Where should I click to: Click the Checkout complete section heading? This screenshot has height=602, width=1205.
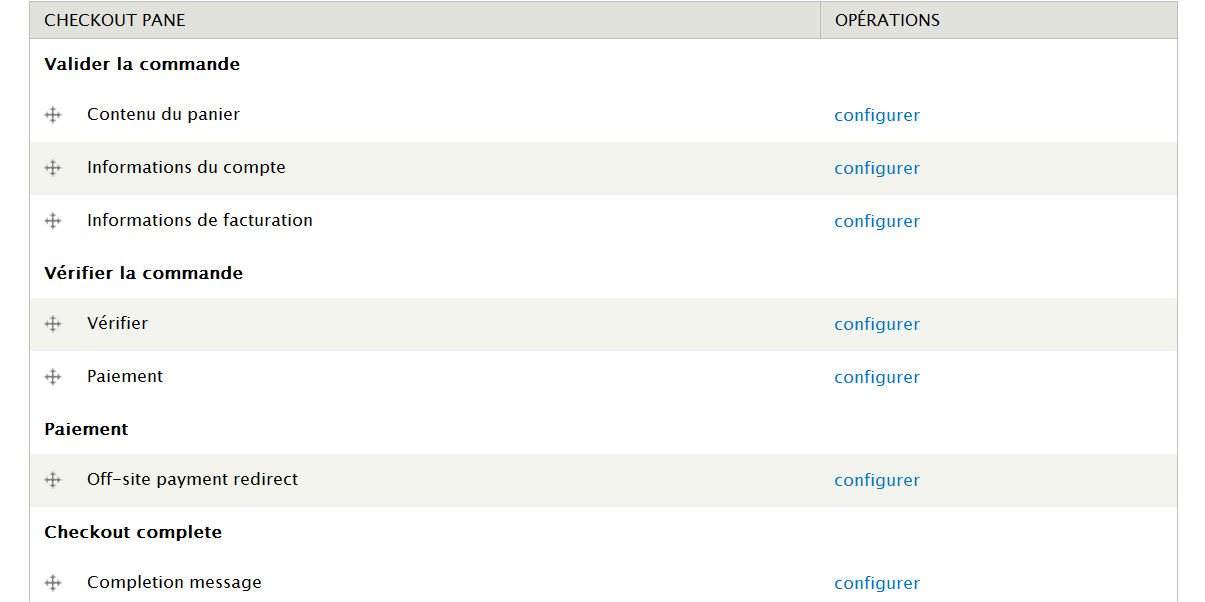coord(133,532)
